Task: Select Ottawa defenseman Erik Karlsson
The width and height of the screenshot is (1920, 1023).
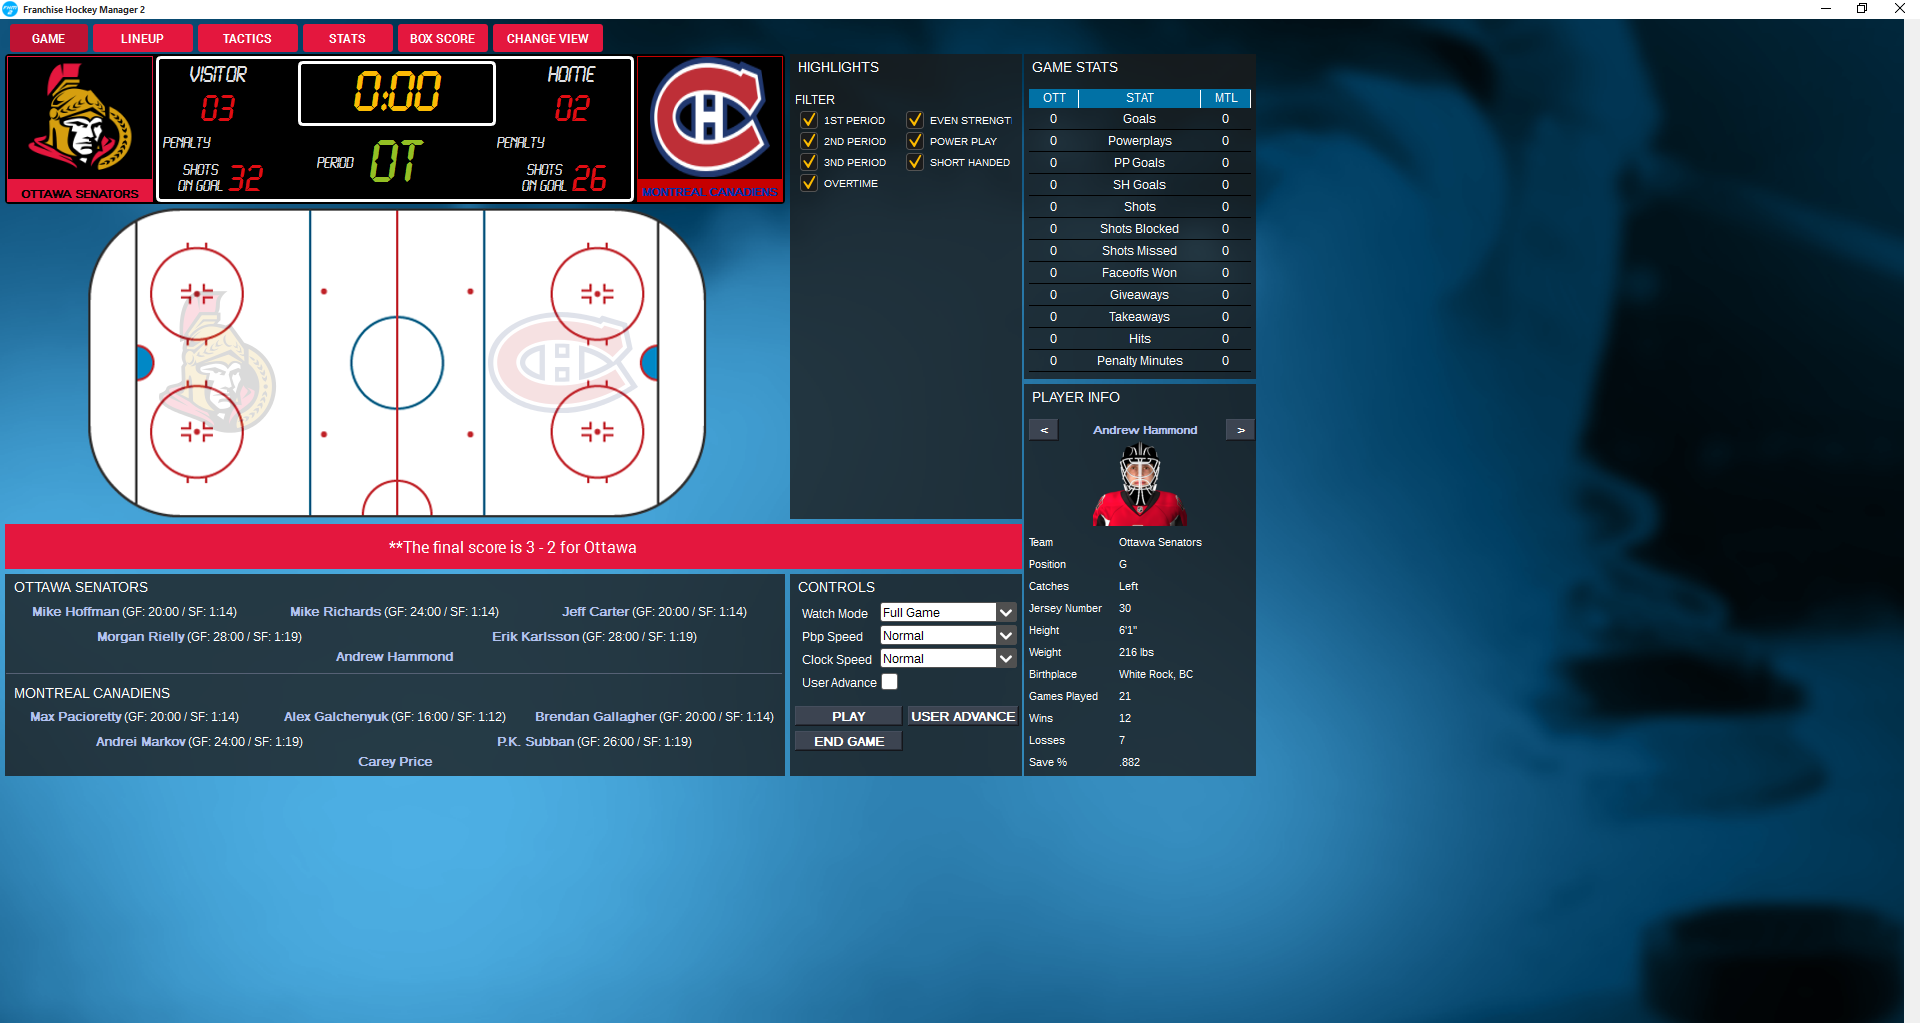Action: (535, 637)
